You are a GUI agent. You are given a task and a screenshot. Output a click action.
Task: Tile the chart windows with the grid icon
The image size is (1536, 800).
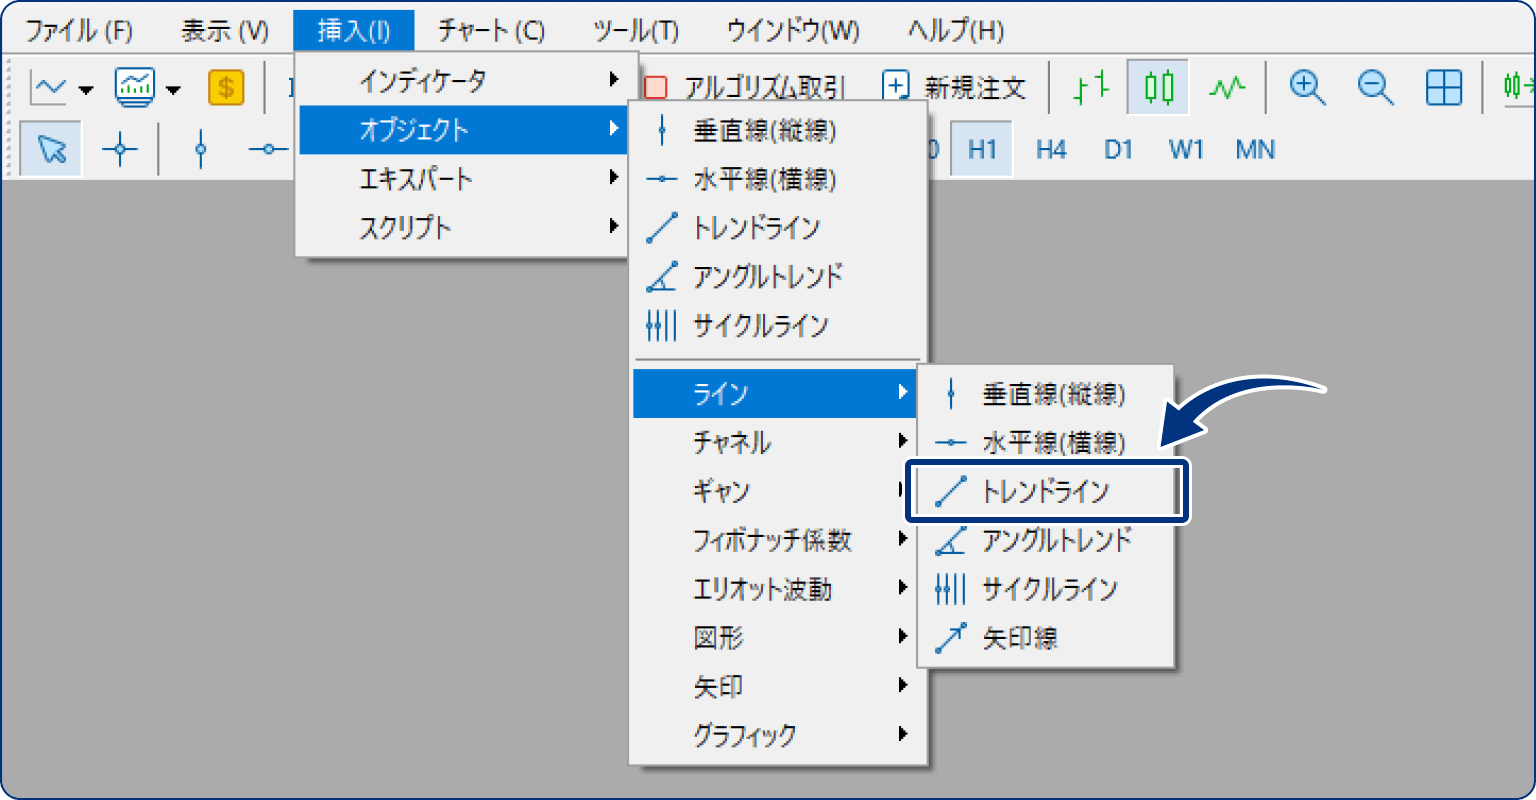tap(1443, 87)
